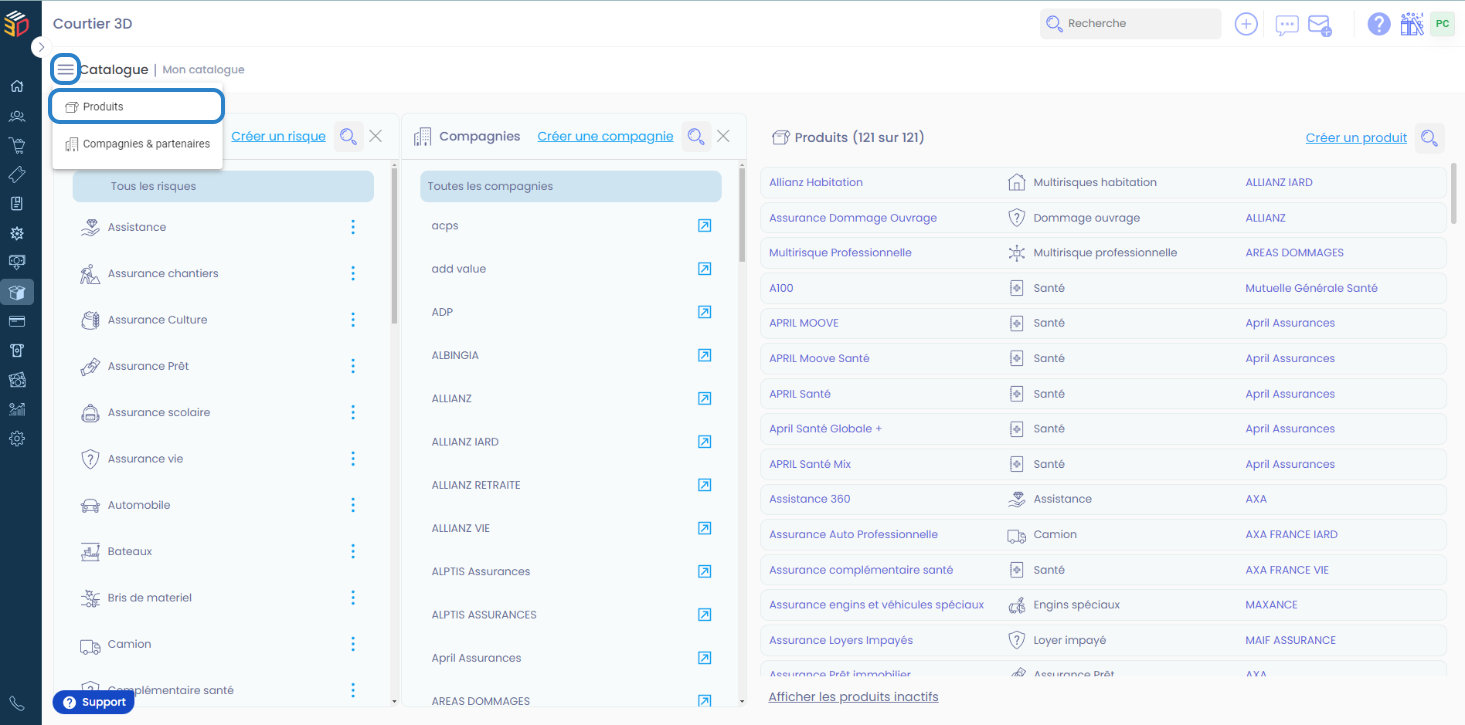Select Compagnies & partenaires menu entry
This screenshot has height=725, width=1465.
coord(137,144)
